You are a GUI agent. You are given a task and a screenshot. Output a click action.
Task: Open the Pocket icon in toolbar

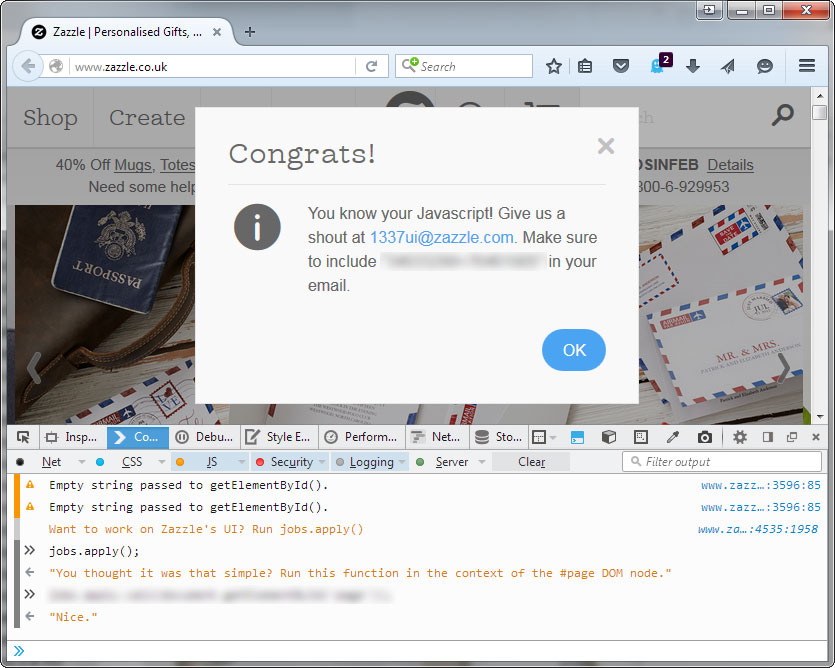(x=621, y=66)
